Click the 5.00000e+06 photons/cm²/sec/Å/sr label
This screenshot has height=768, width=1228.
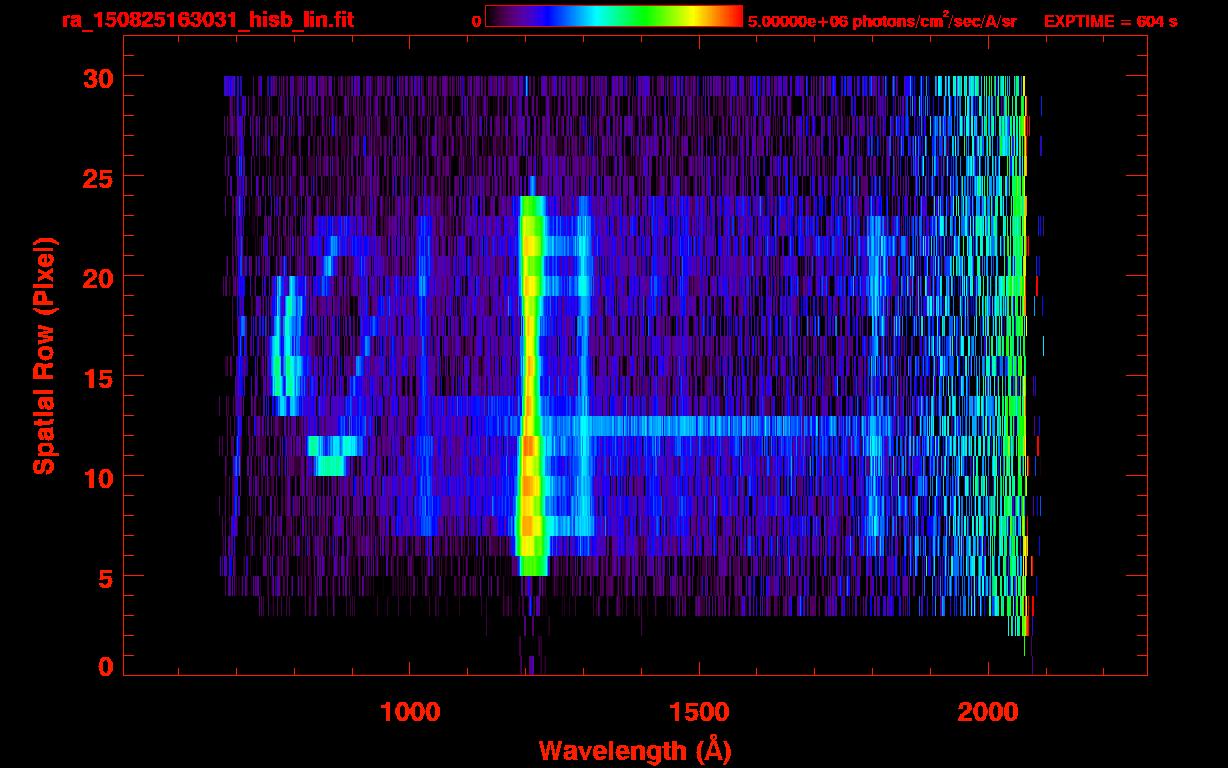[882, 20]
